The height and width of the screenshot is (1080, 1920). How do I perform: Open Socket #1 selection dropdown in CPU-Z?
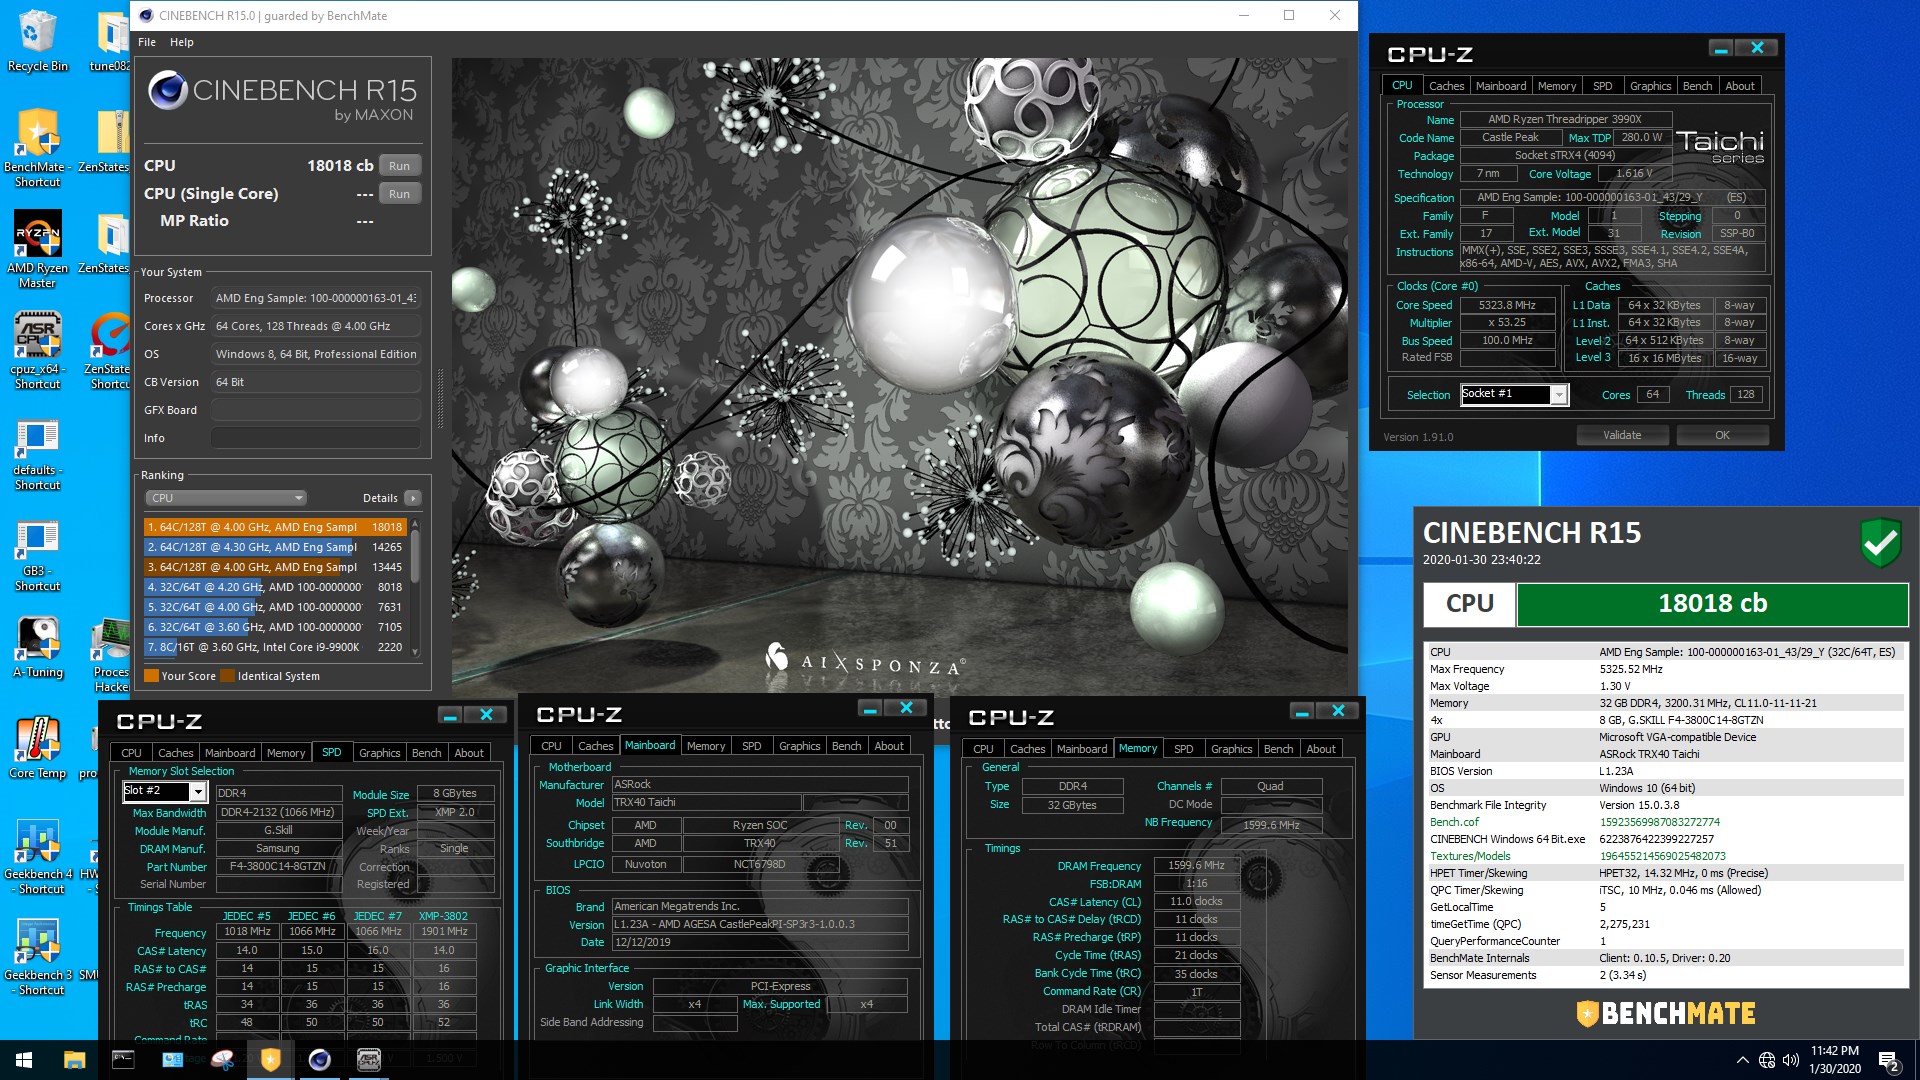[x=1514, y=395]
